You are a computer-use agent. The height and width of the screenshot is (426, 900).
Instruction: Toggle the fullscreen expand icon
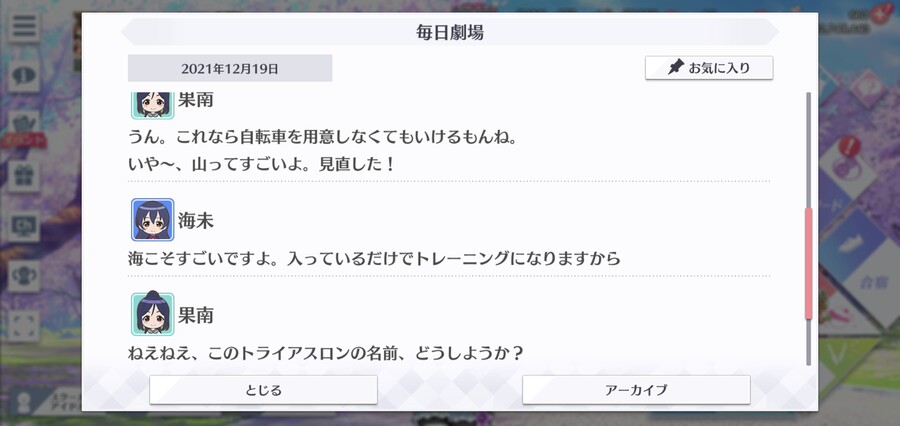click(x=24, y=326)
